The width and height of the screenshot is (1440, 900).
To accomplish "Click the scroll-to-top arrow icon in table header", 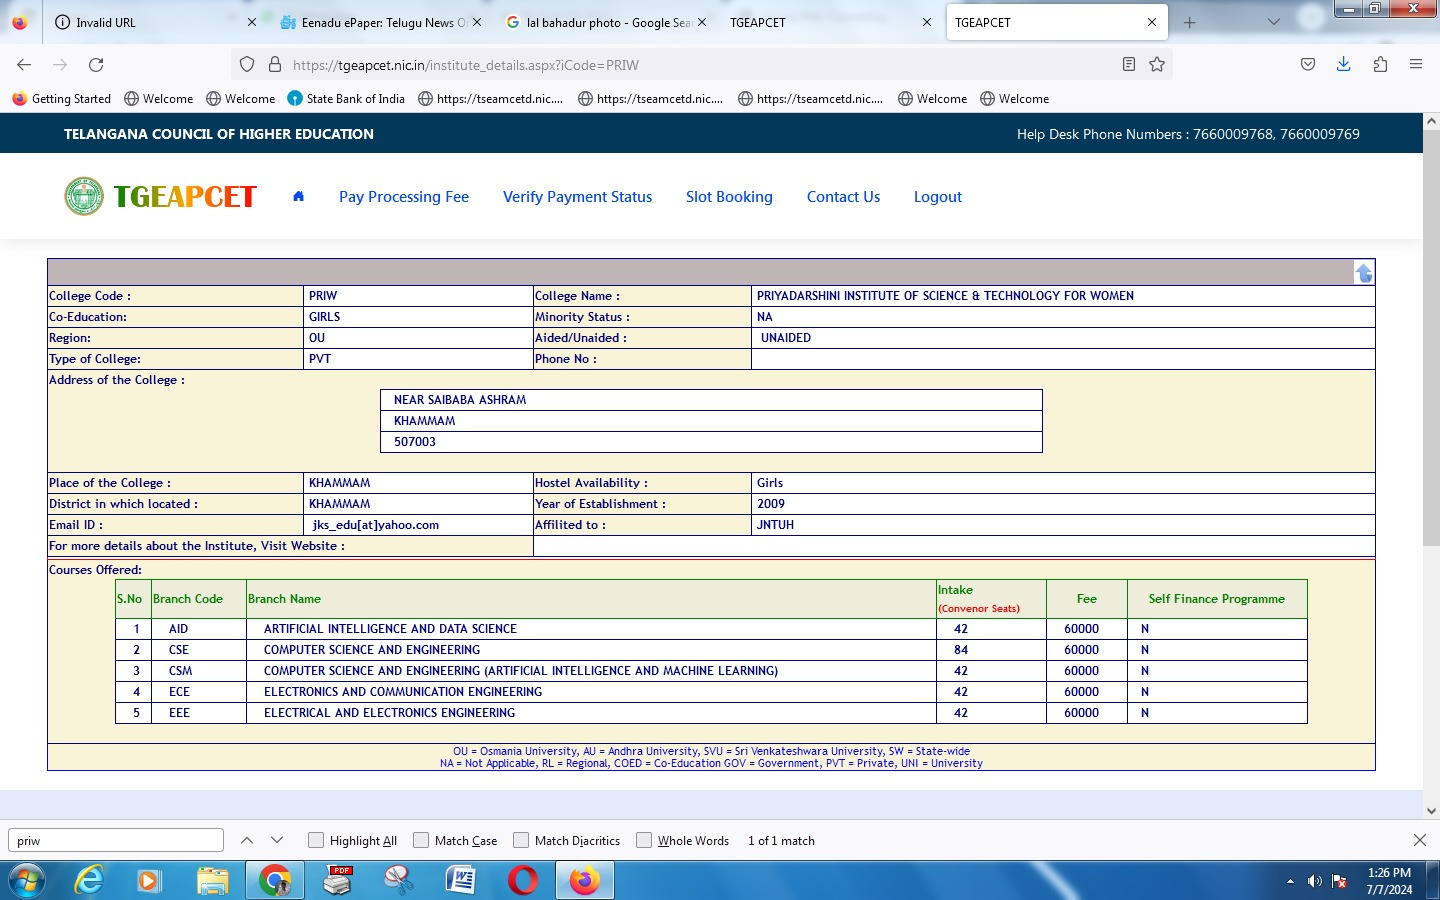I will (1363, 273).
